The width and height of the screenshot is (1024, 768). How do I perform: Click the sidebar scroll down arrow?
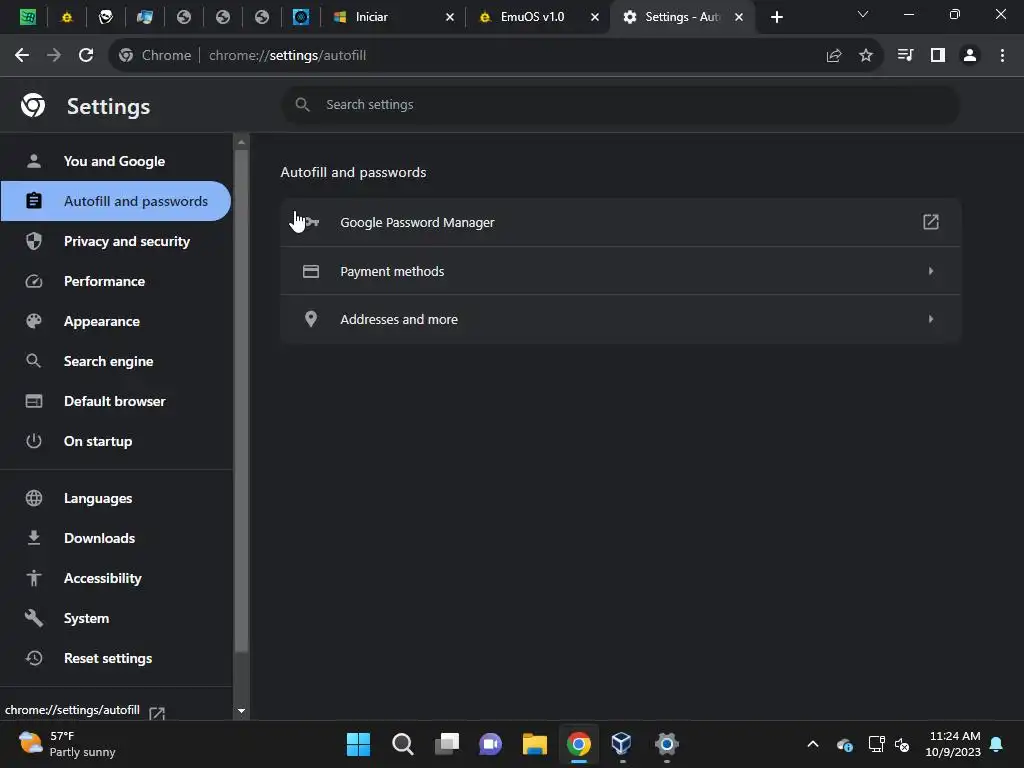click(x=242, y=711)
